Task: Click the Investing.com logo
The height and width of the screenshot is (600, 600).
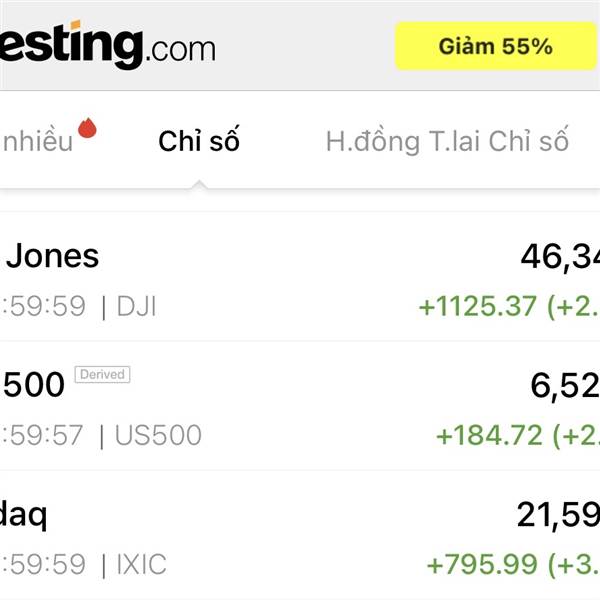Action: tap(105, 44)
